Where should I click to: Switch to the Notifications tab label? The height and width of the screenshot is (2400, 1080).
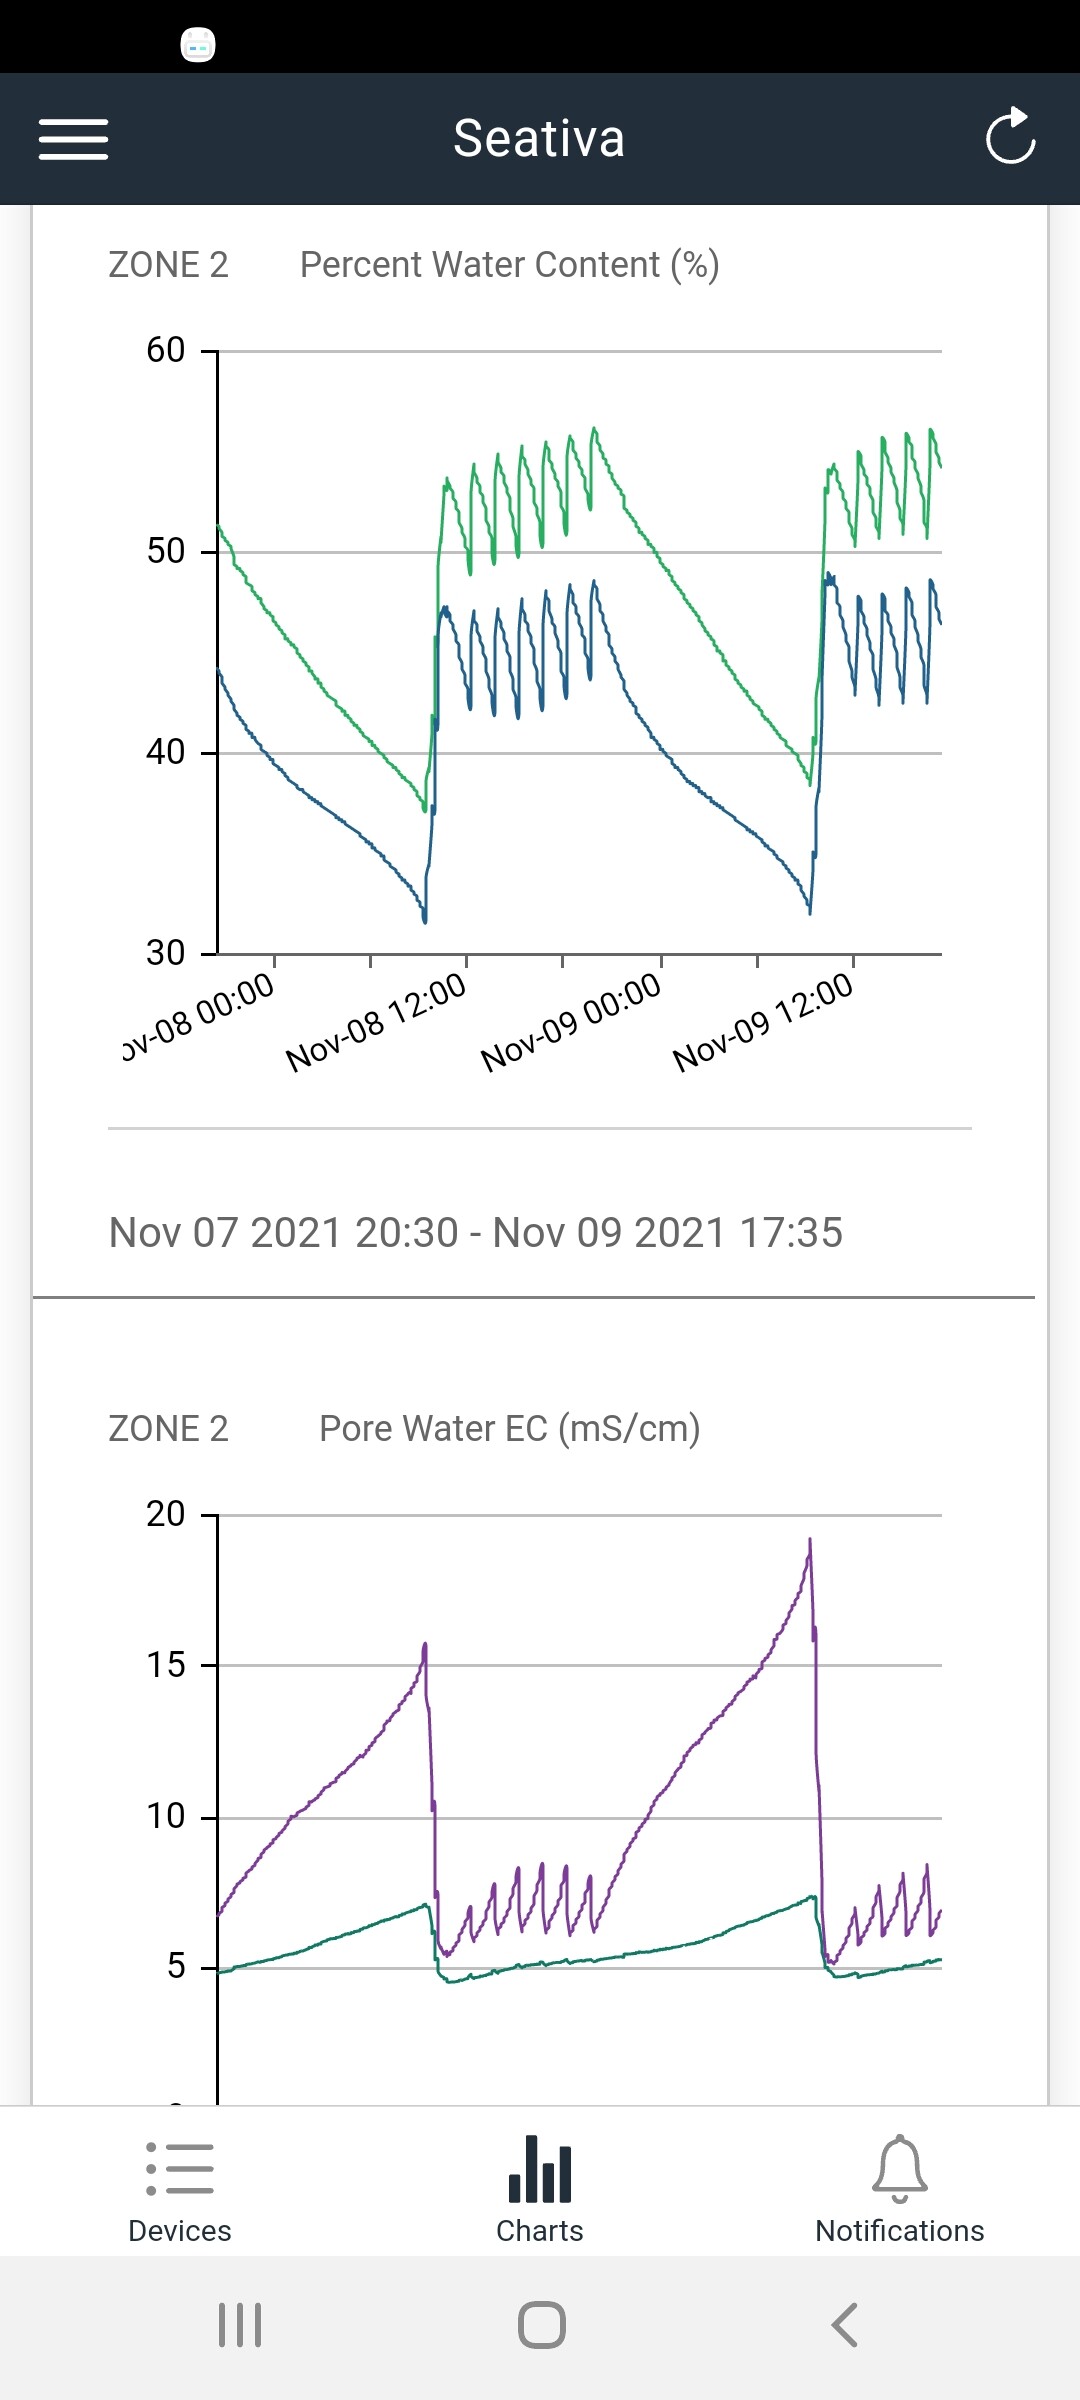900,2231
